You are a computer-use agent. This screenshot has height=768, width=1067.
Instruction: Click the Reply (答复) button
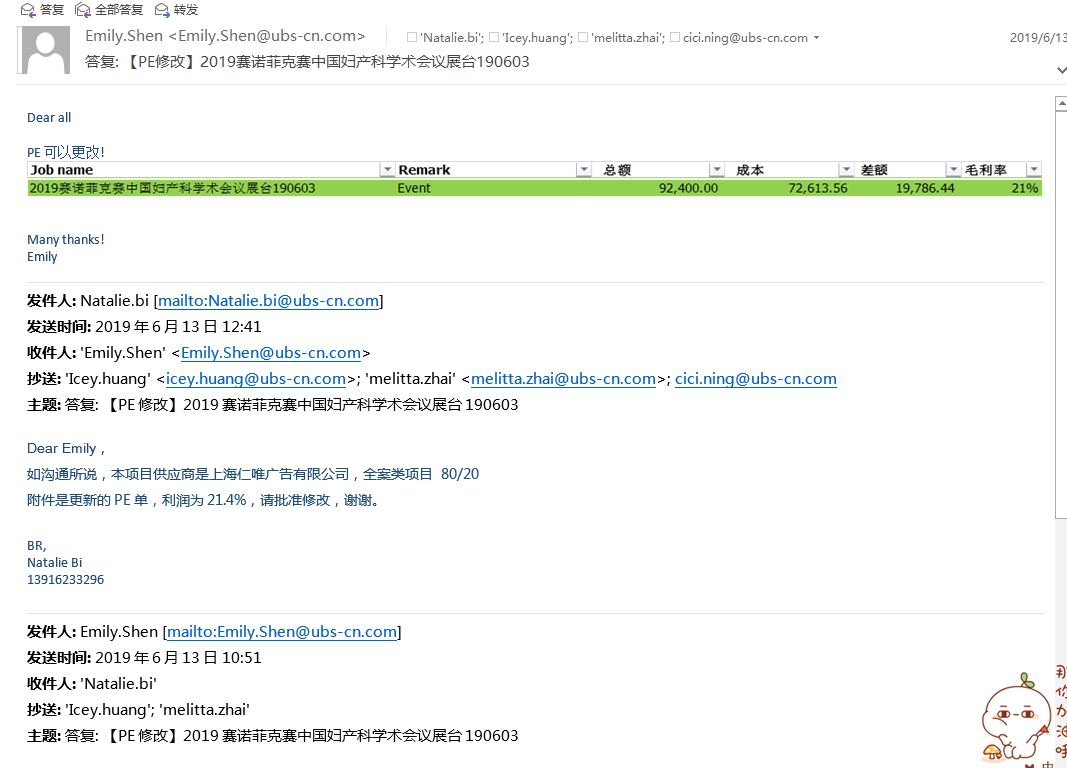(42, 10)
